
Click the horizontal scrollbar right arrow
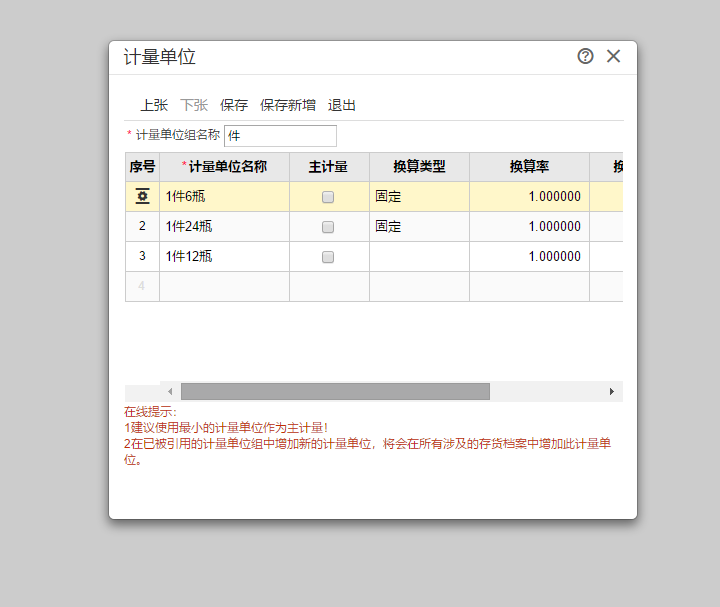612,392
